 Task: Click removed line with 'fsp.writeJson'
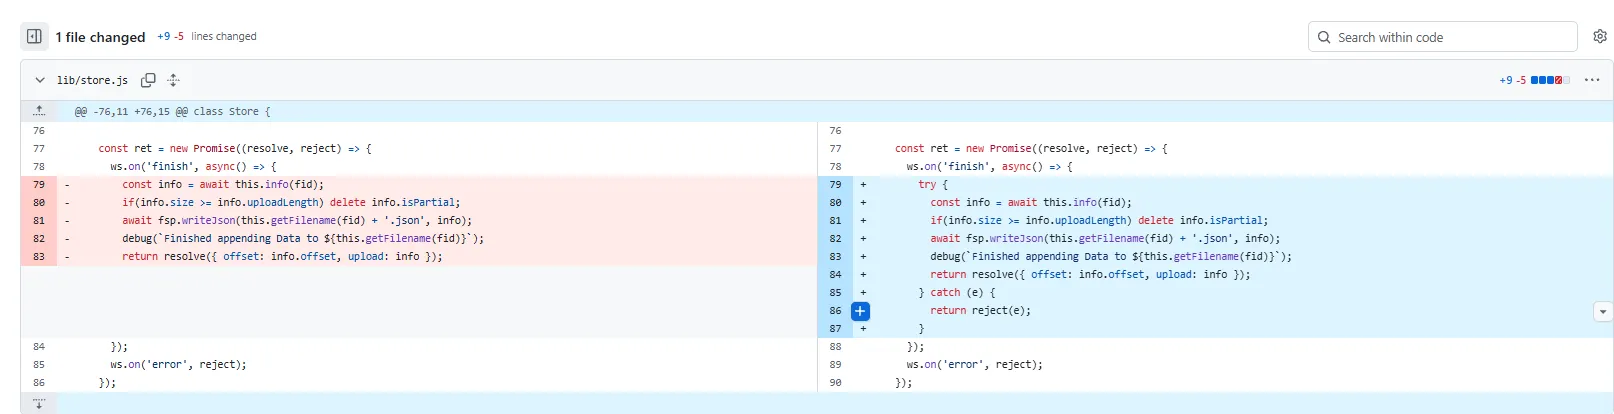tap(297, 221)
